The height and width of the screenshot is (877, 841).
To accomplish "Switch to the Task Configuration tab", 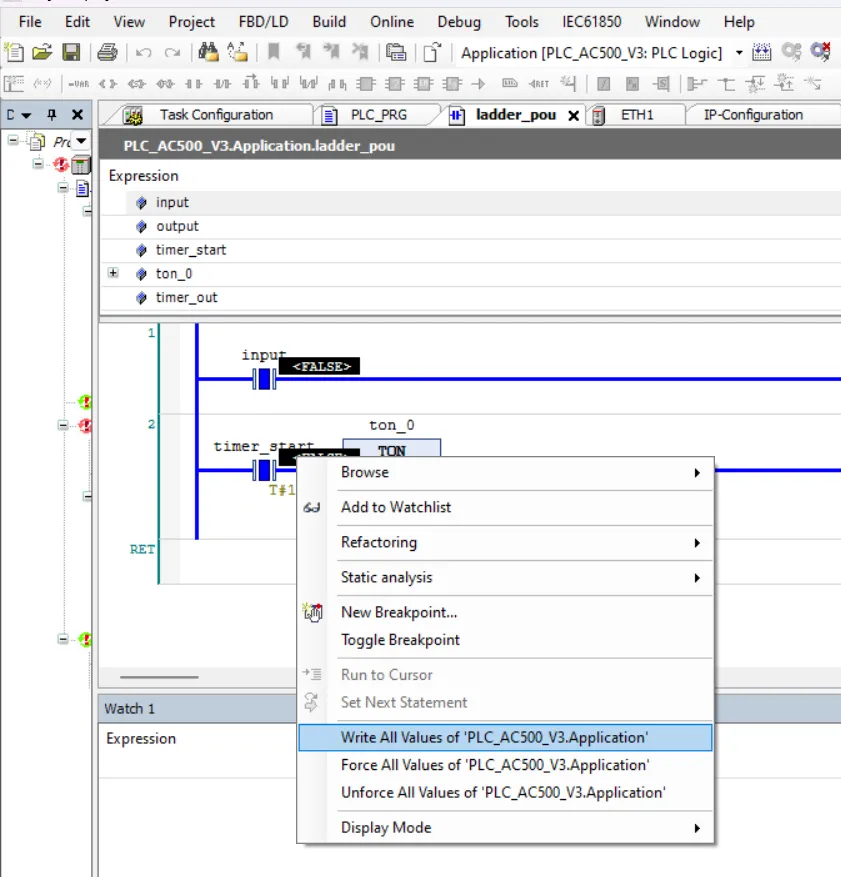I will click(x=216, y=115).
